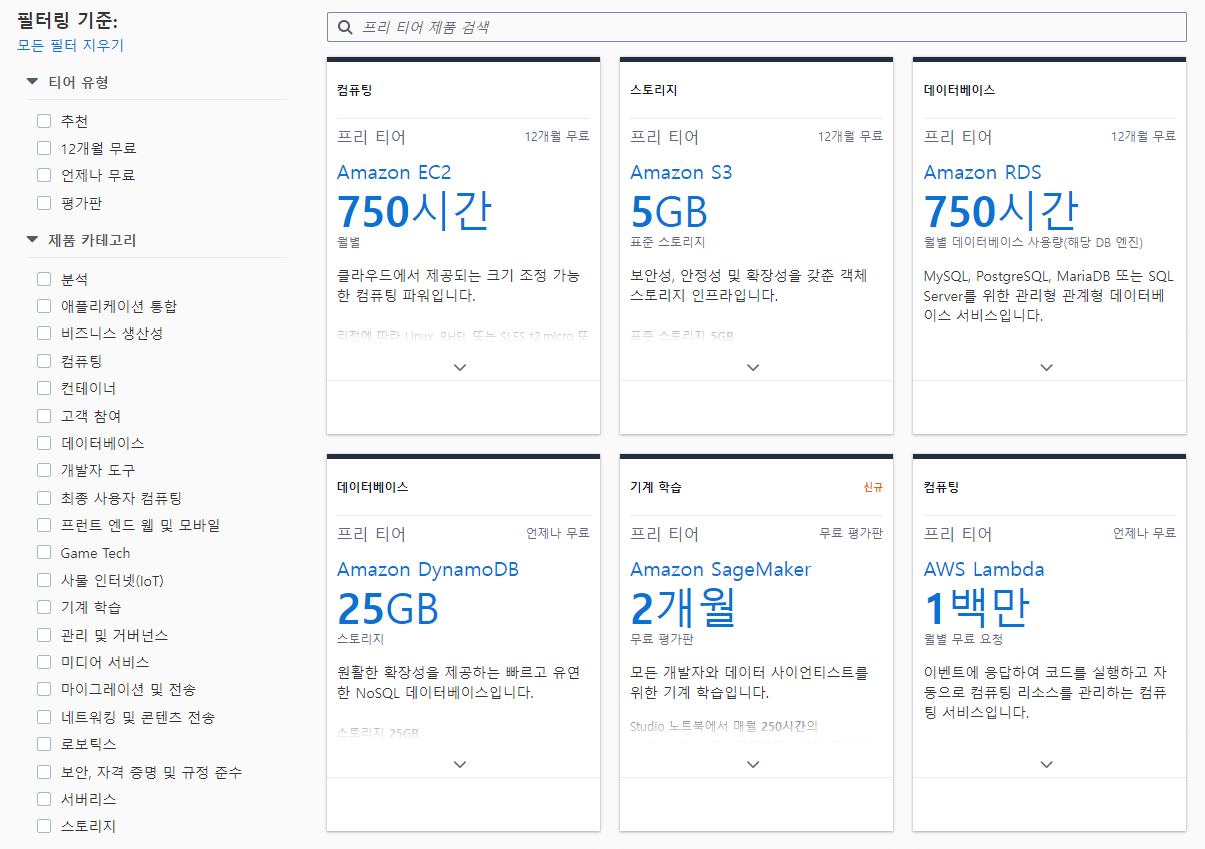Enable the 컴퓨팅 category filter
The height and width of the screenshot is (849, 1205).
44,361
